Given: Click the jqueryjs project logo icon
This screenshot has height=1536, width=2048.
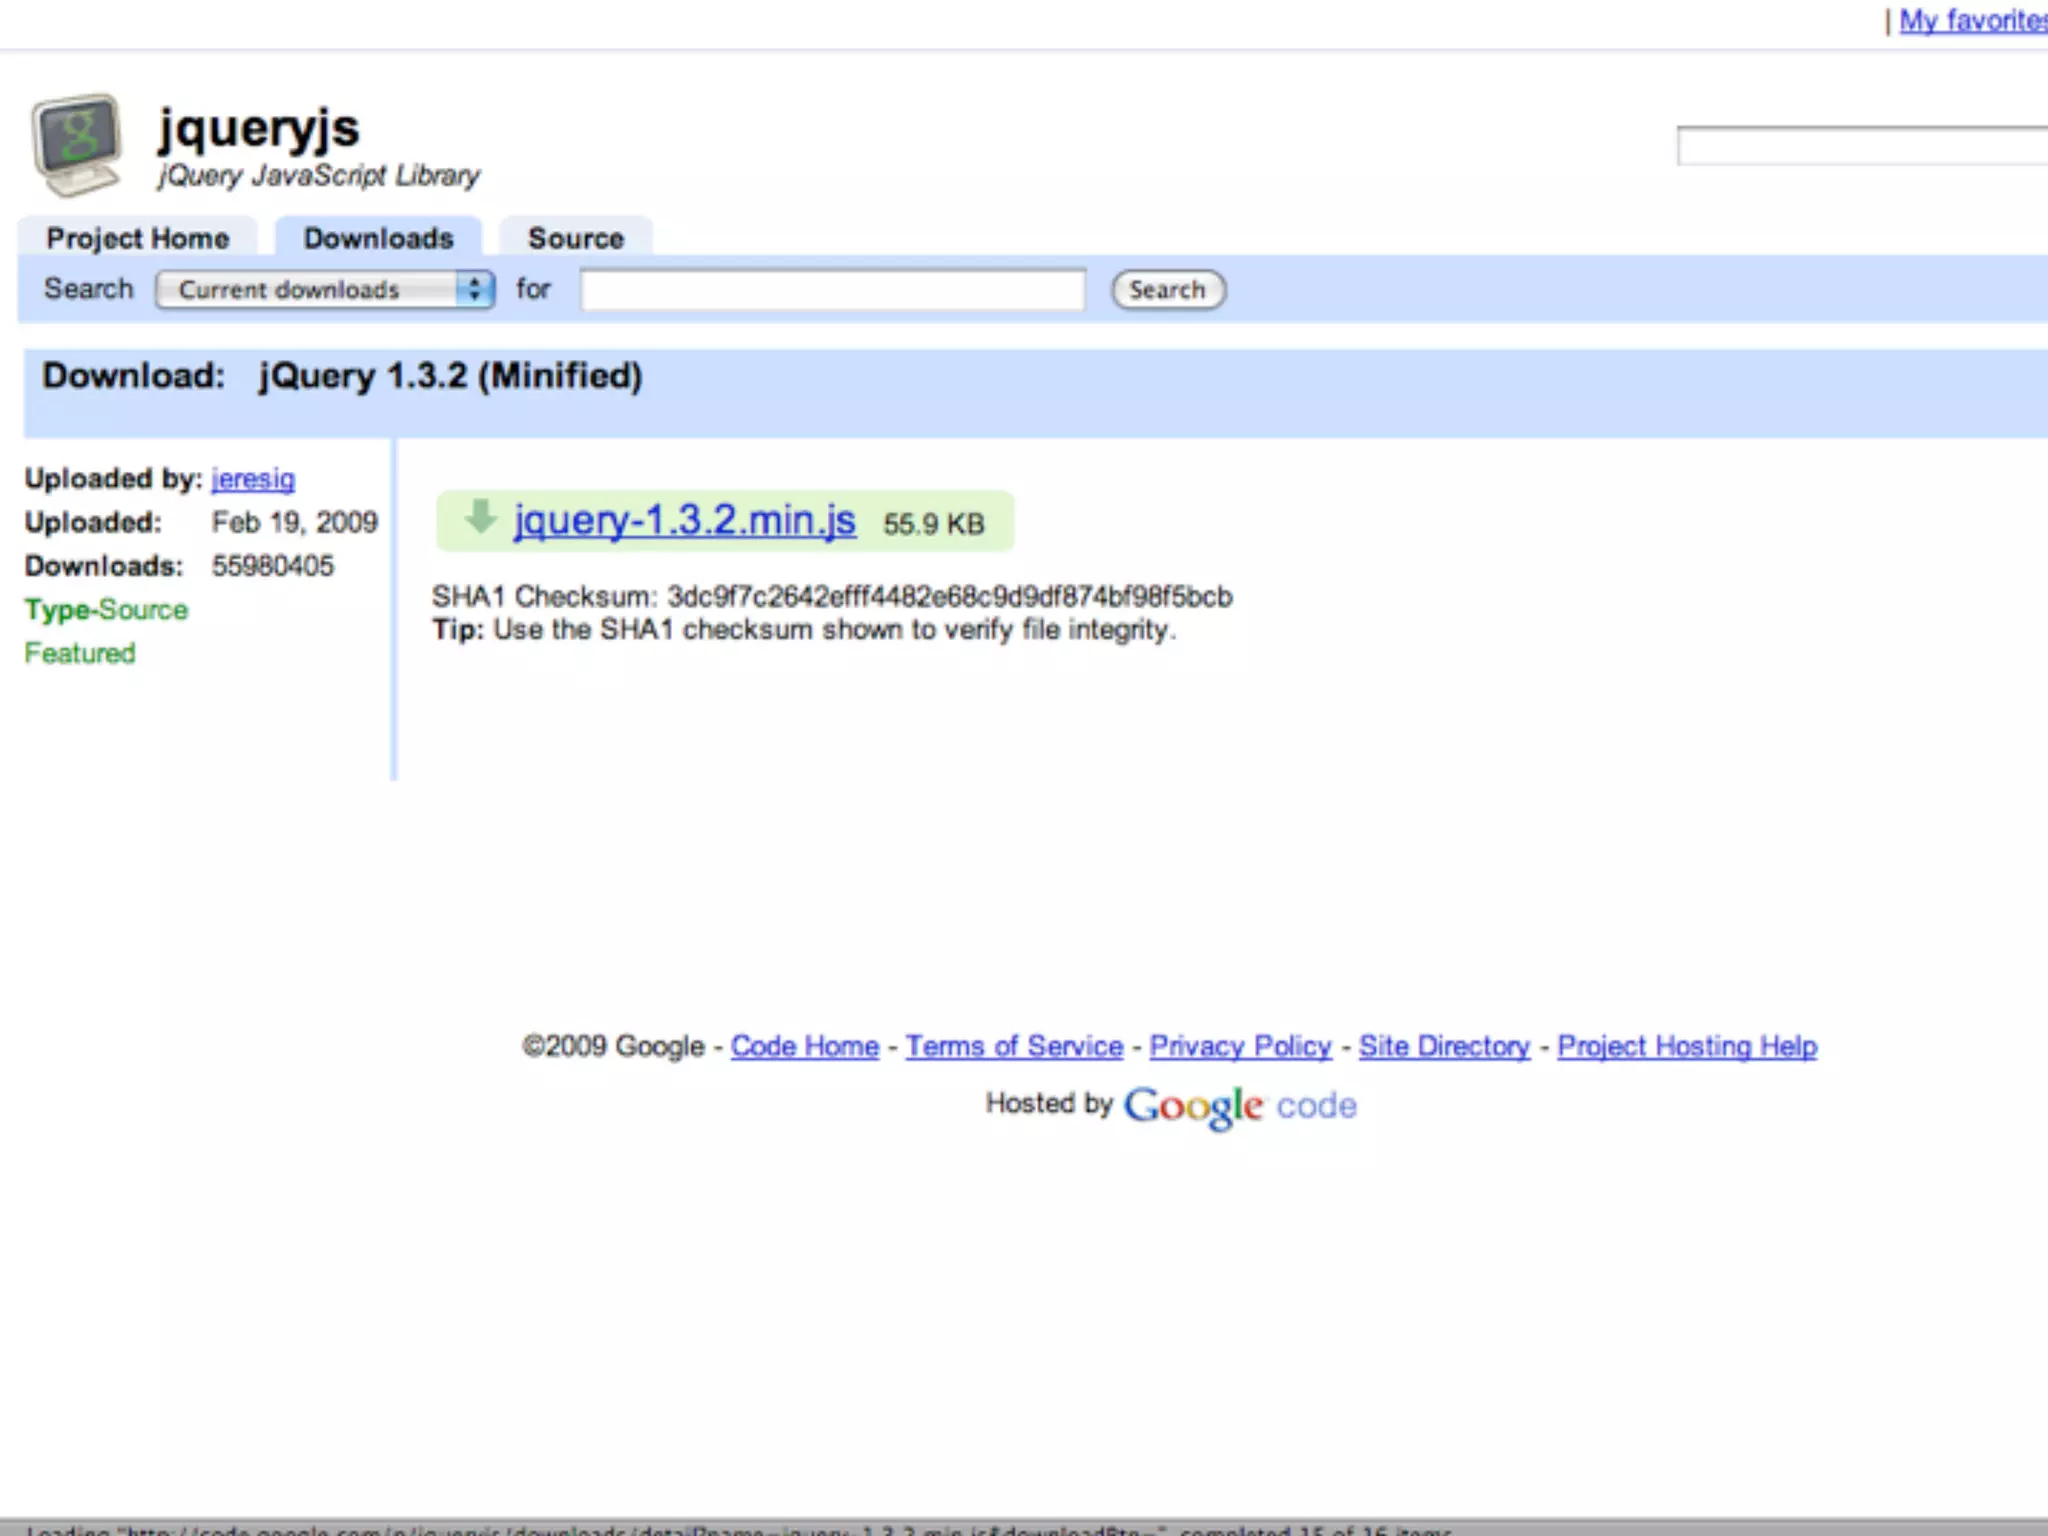Looking at the screenshot, I should pos(77,145).
